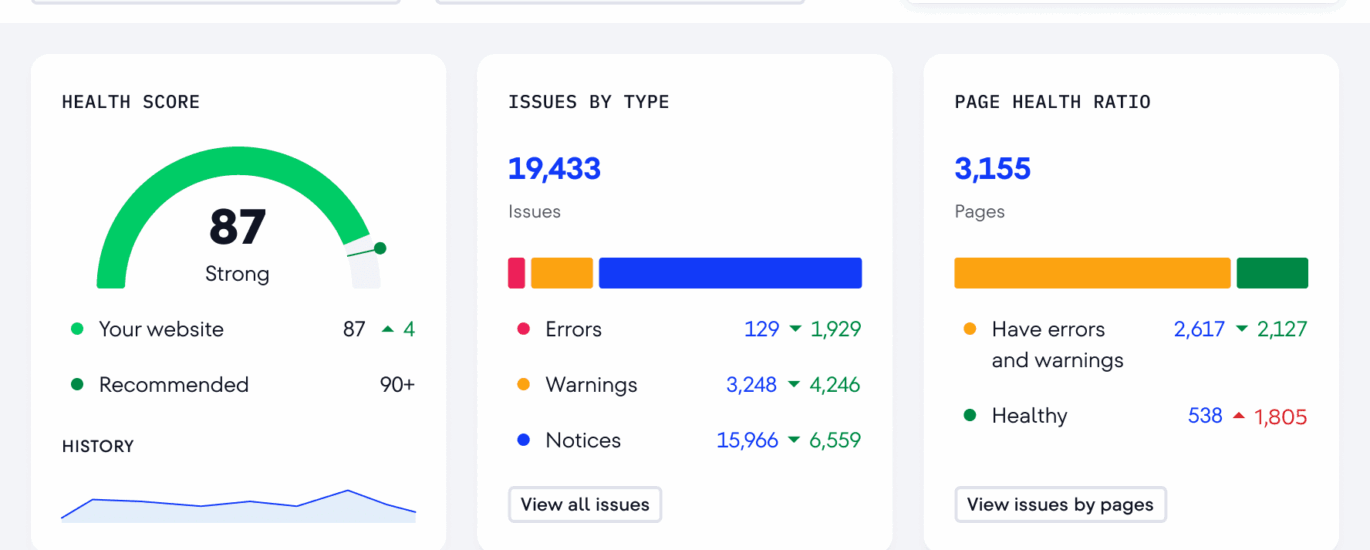Select the red errors bar segment
The image size is (1370, 550).
point(517,273)
